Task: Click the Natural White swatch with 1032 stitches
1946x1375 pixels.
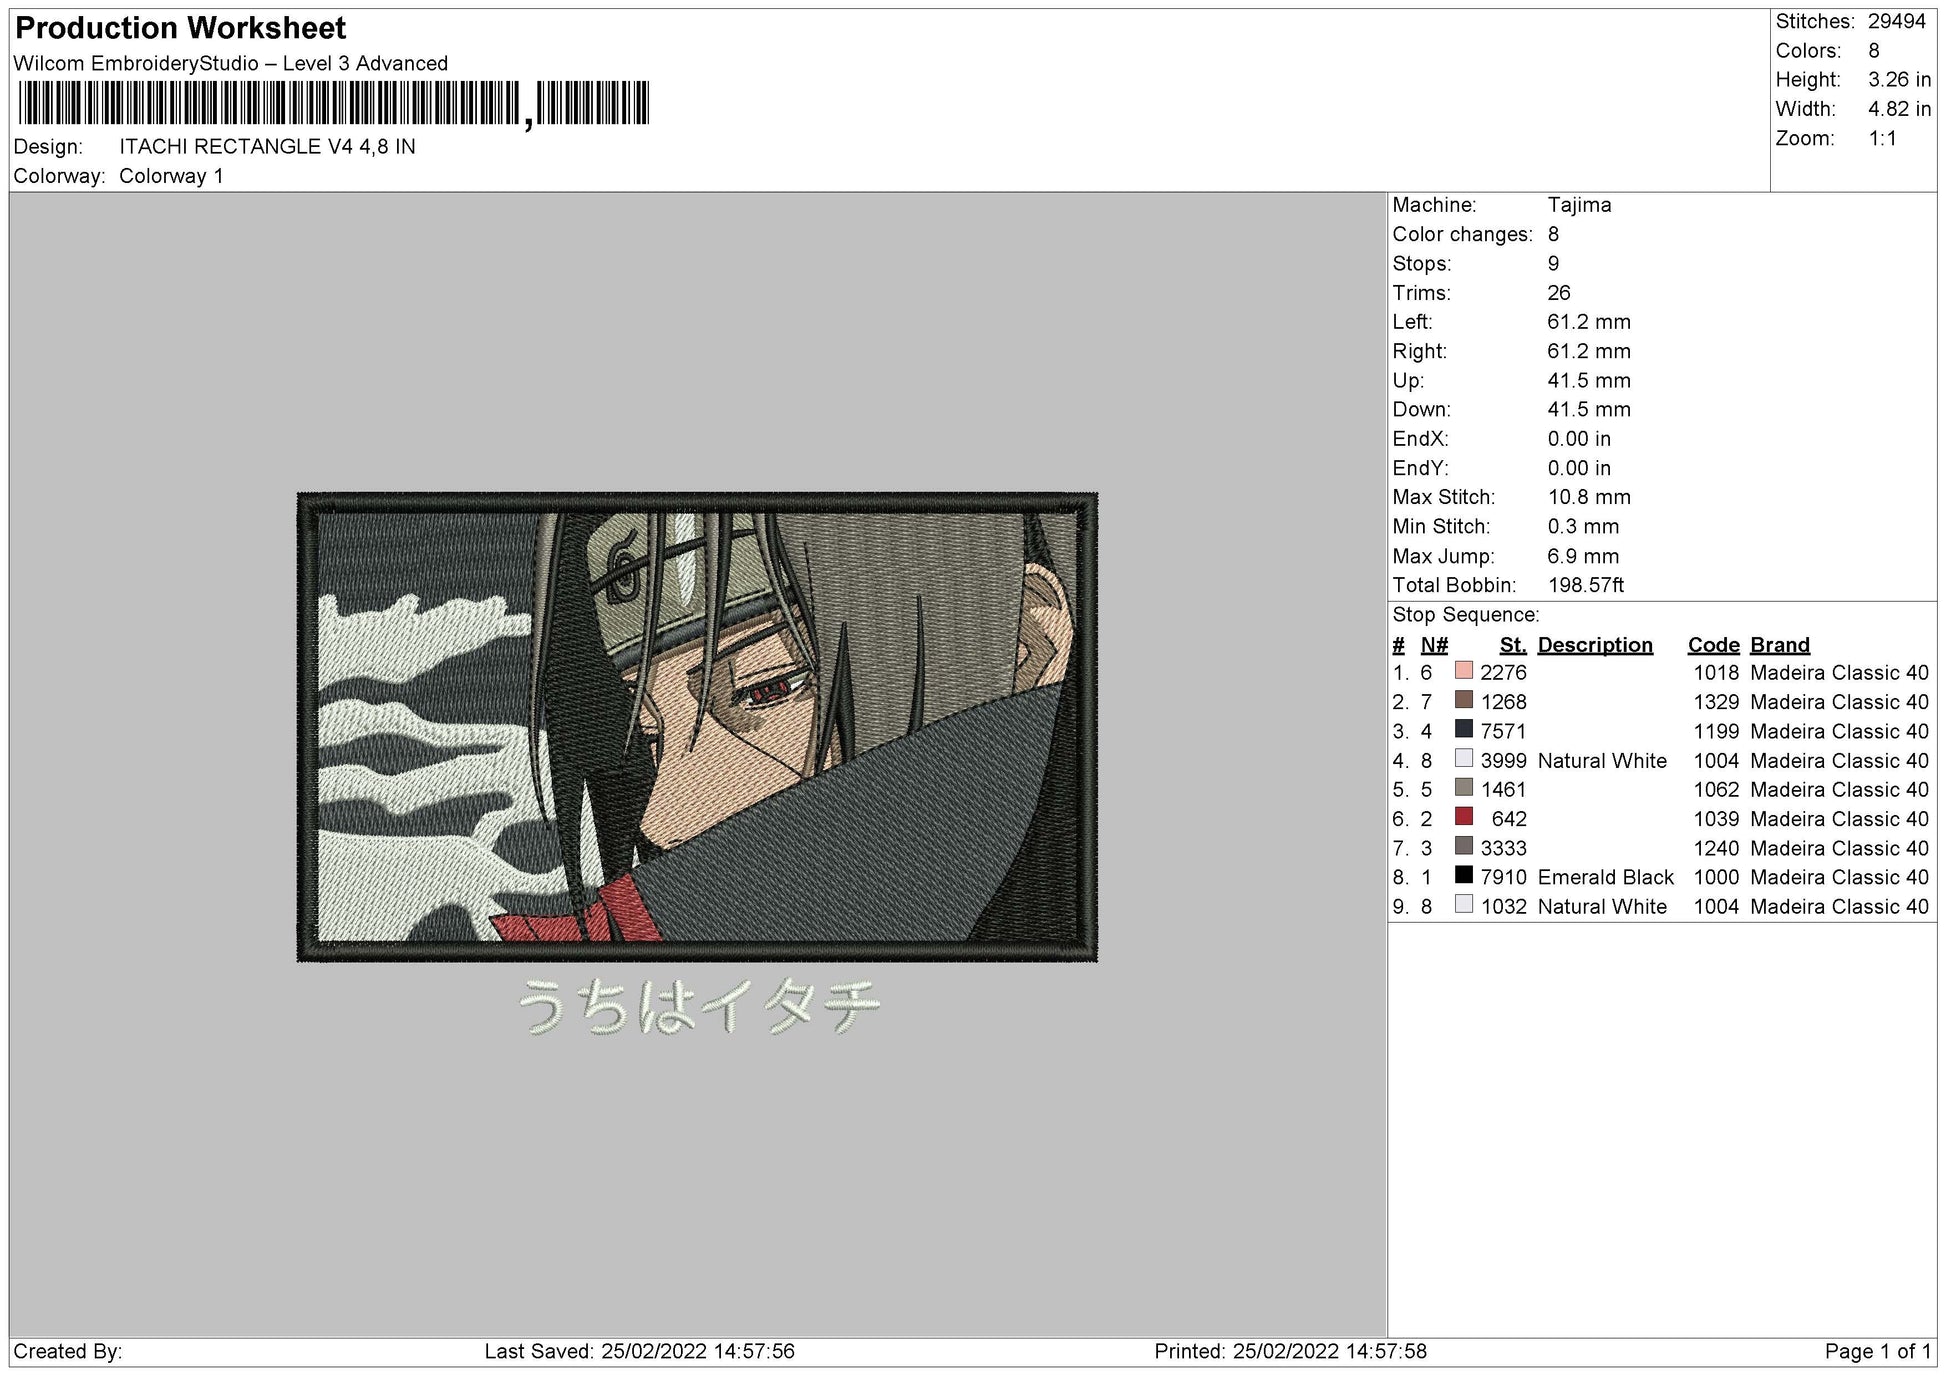Action: pos(1464,905)
